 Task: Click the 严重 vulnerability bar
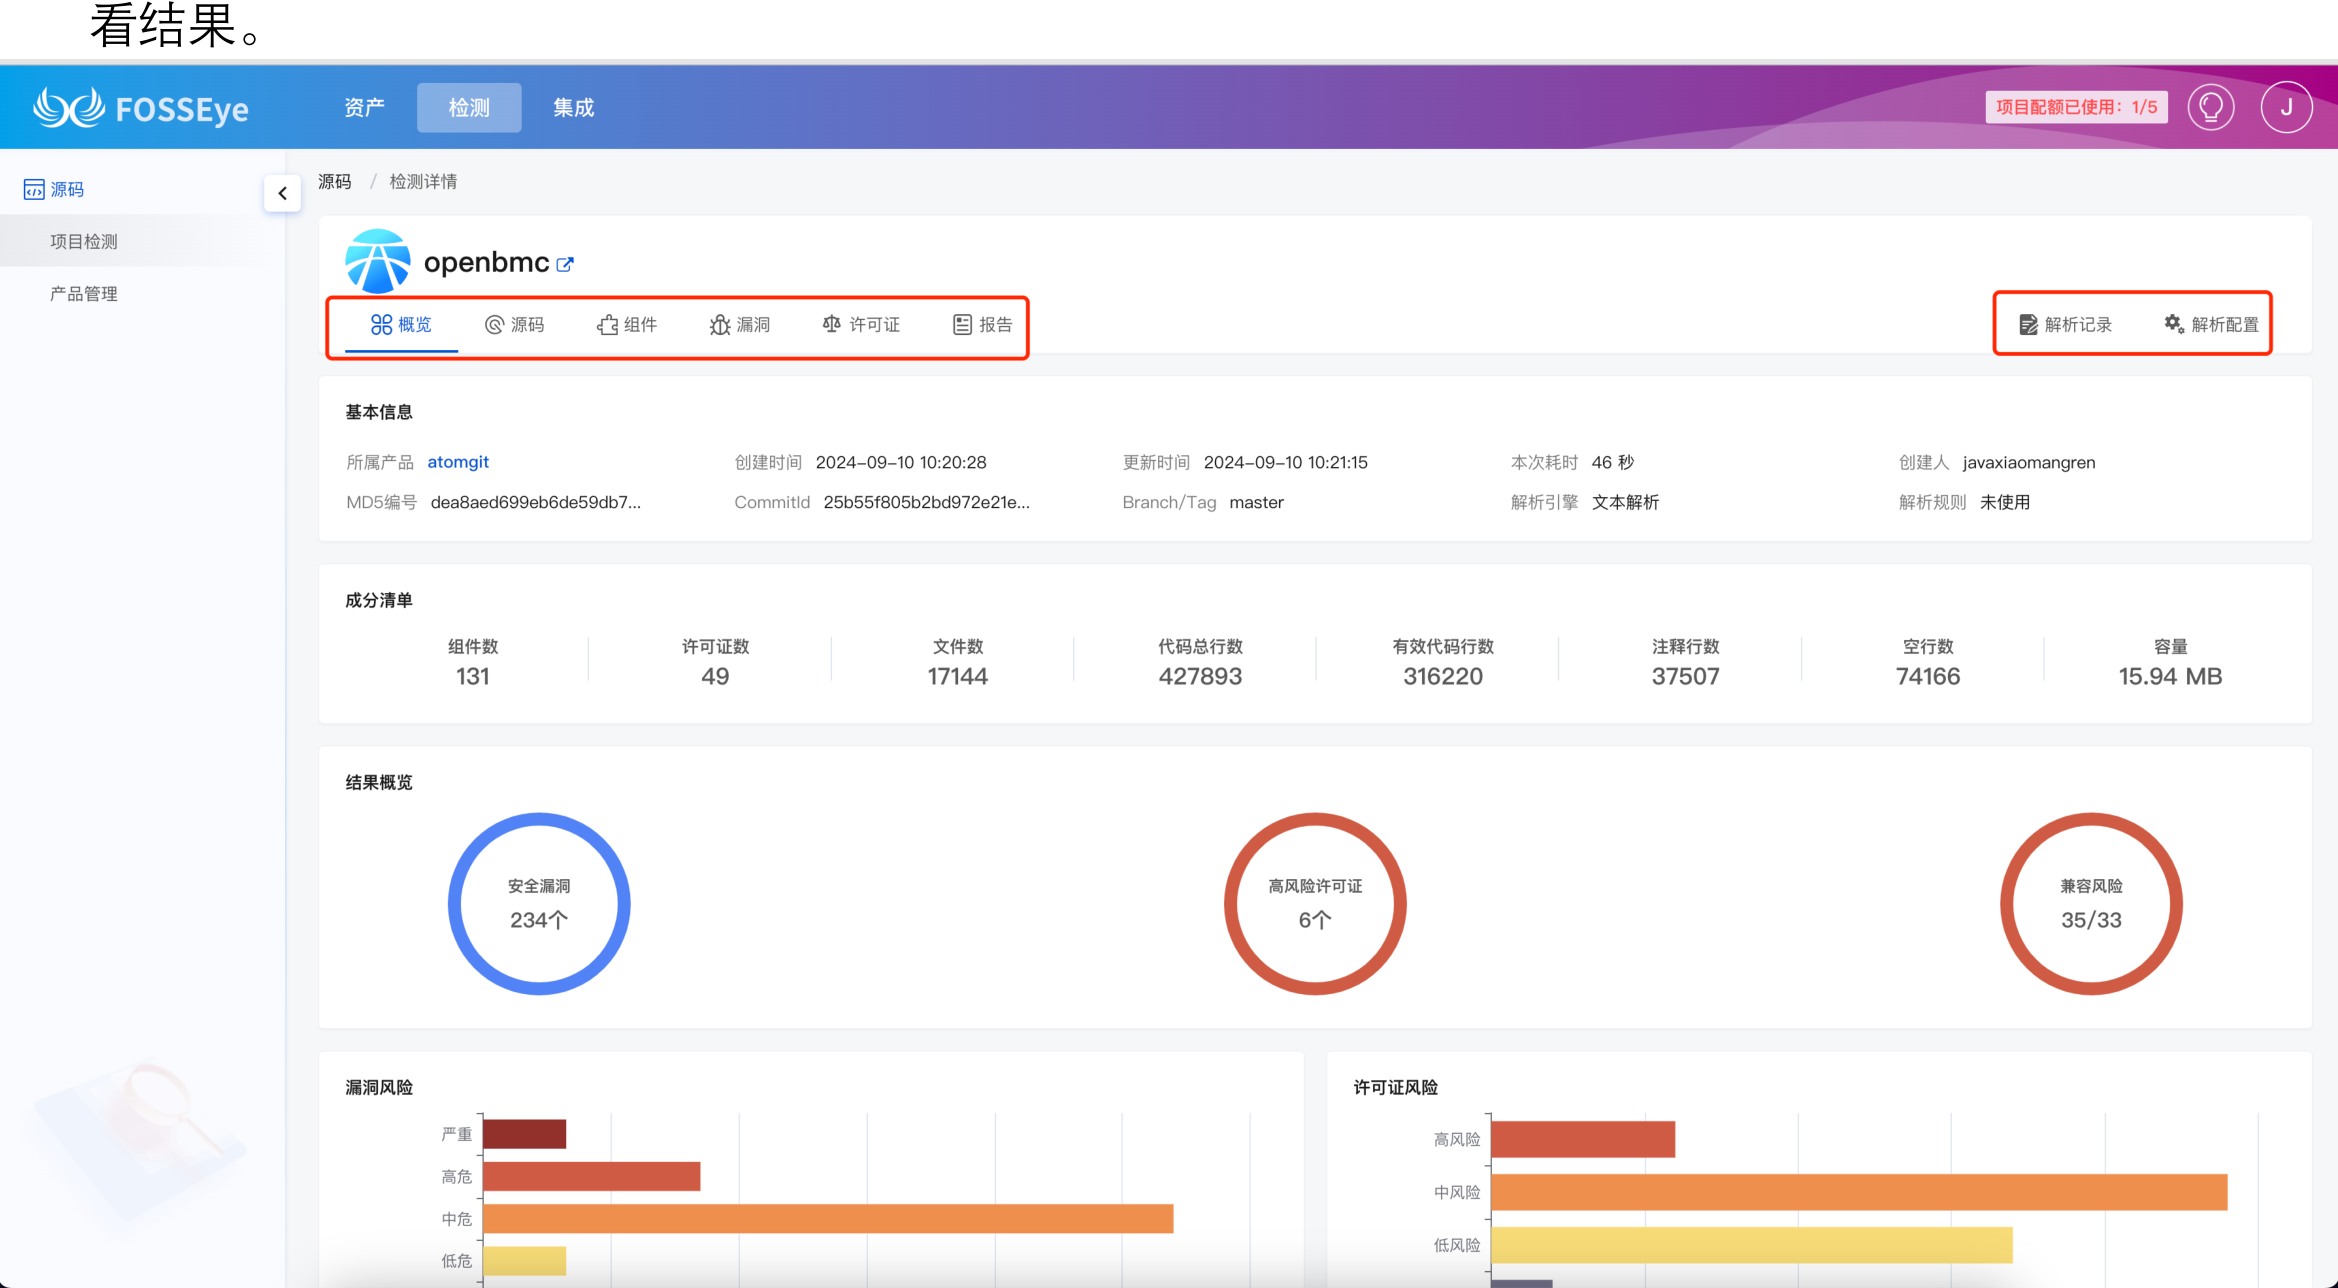[524, 1134]
